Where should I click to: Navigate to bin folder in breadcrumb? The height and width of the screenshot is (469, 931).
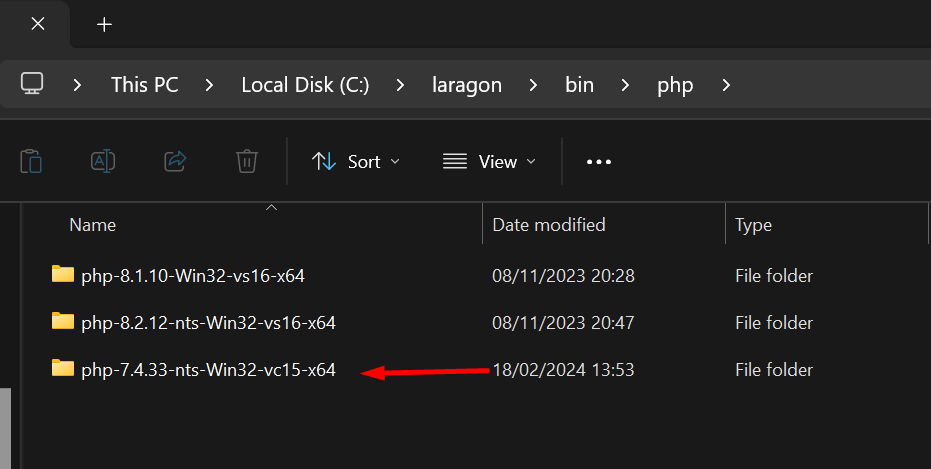click(580, 85)
